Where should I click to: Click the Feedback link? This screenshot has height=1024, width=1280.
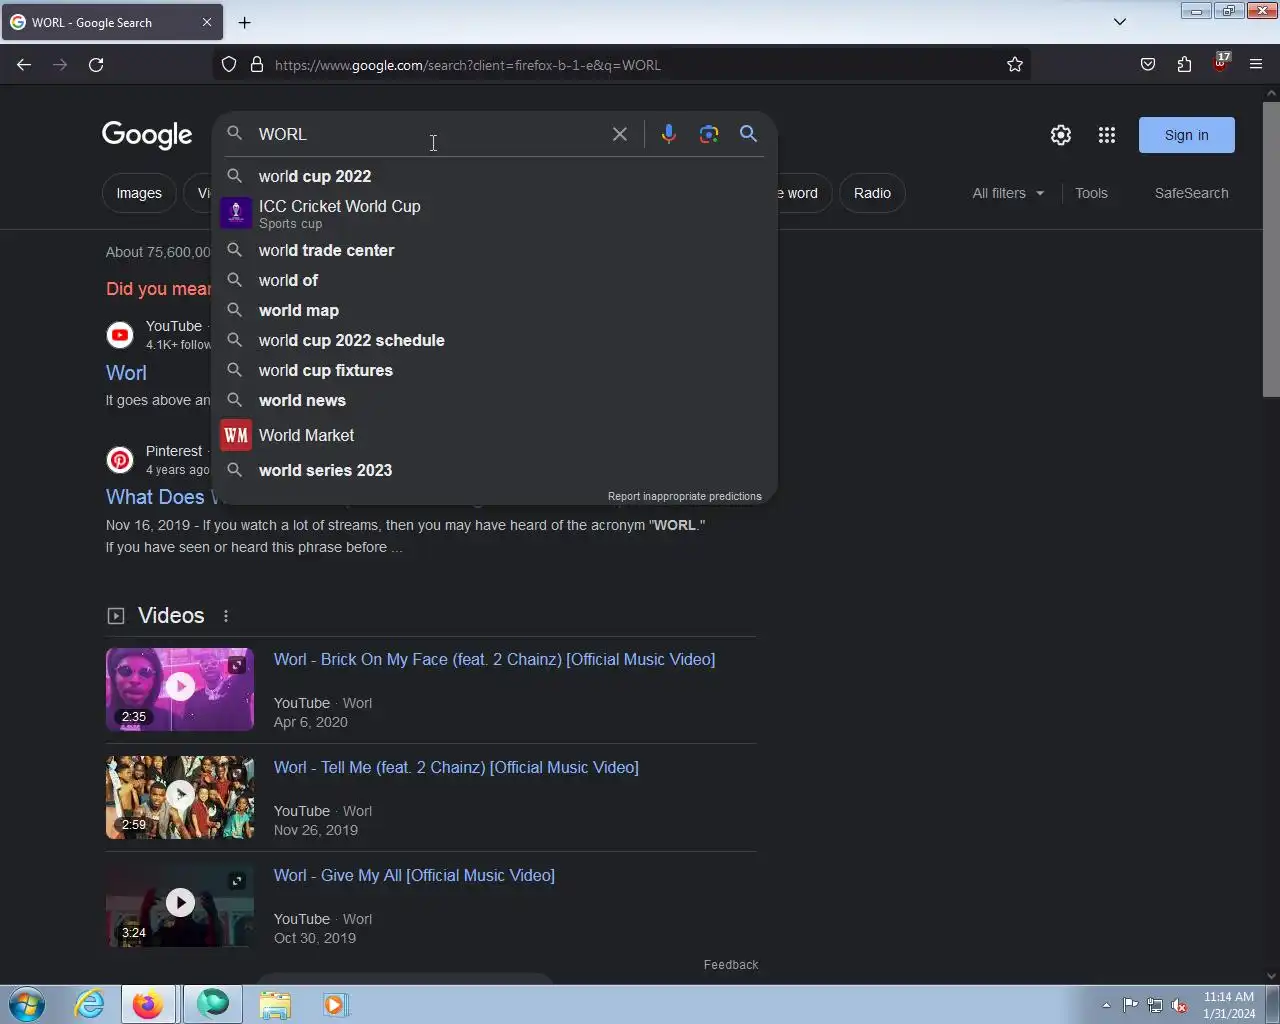(x=731, y=965)
